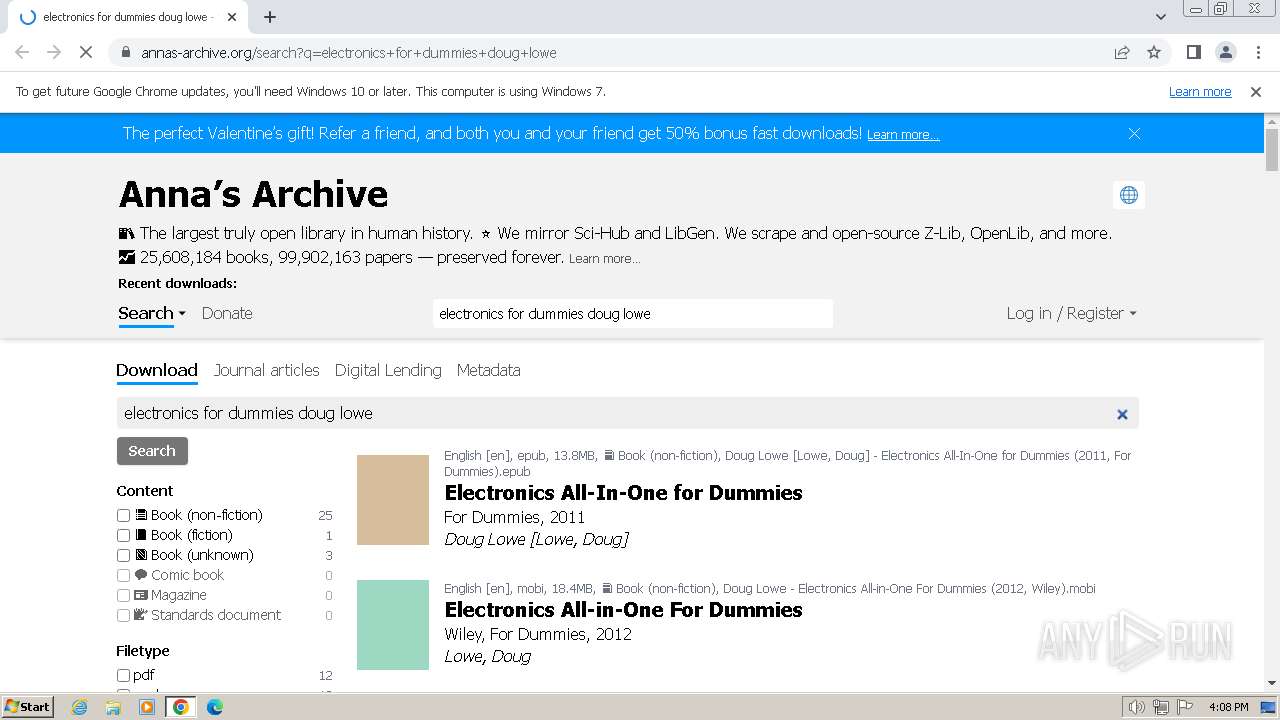1280x720 pixels.
Task: Click the globe language selector icon
Action: tap(1129, 195)
